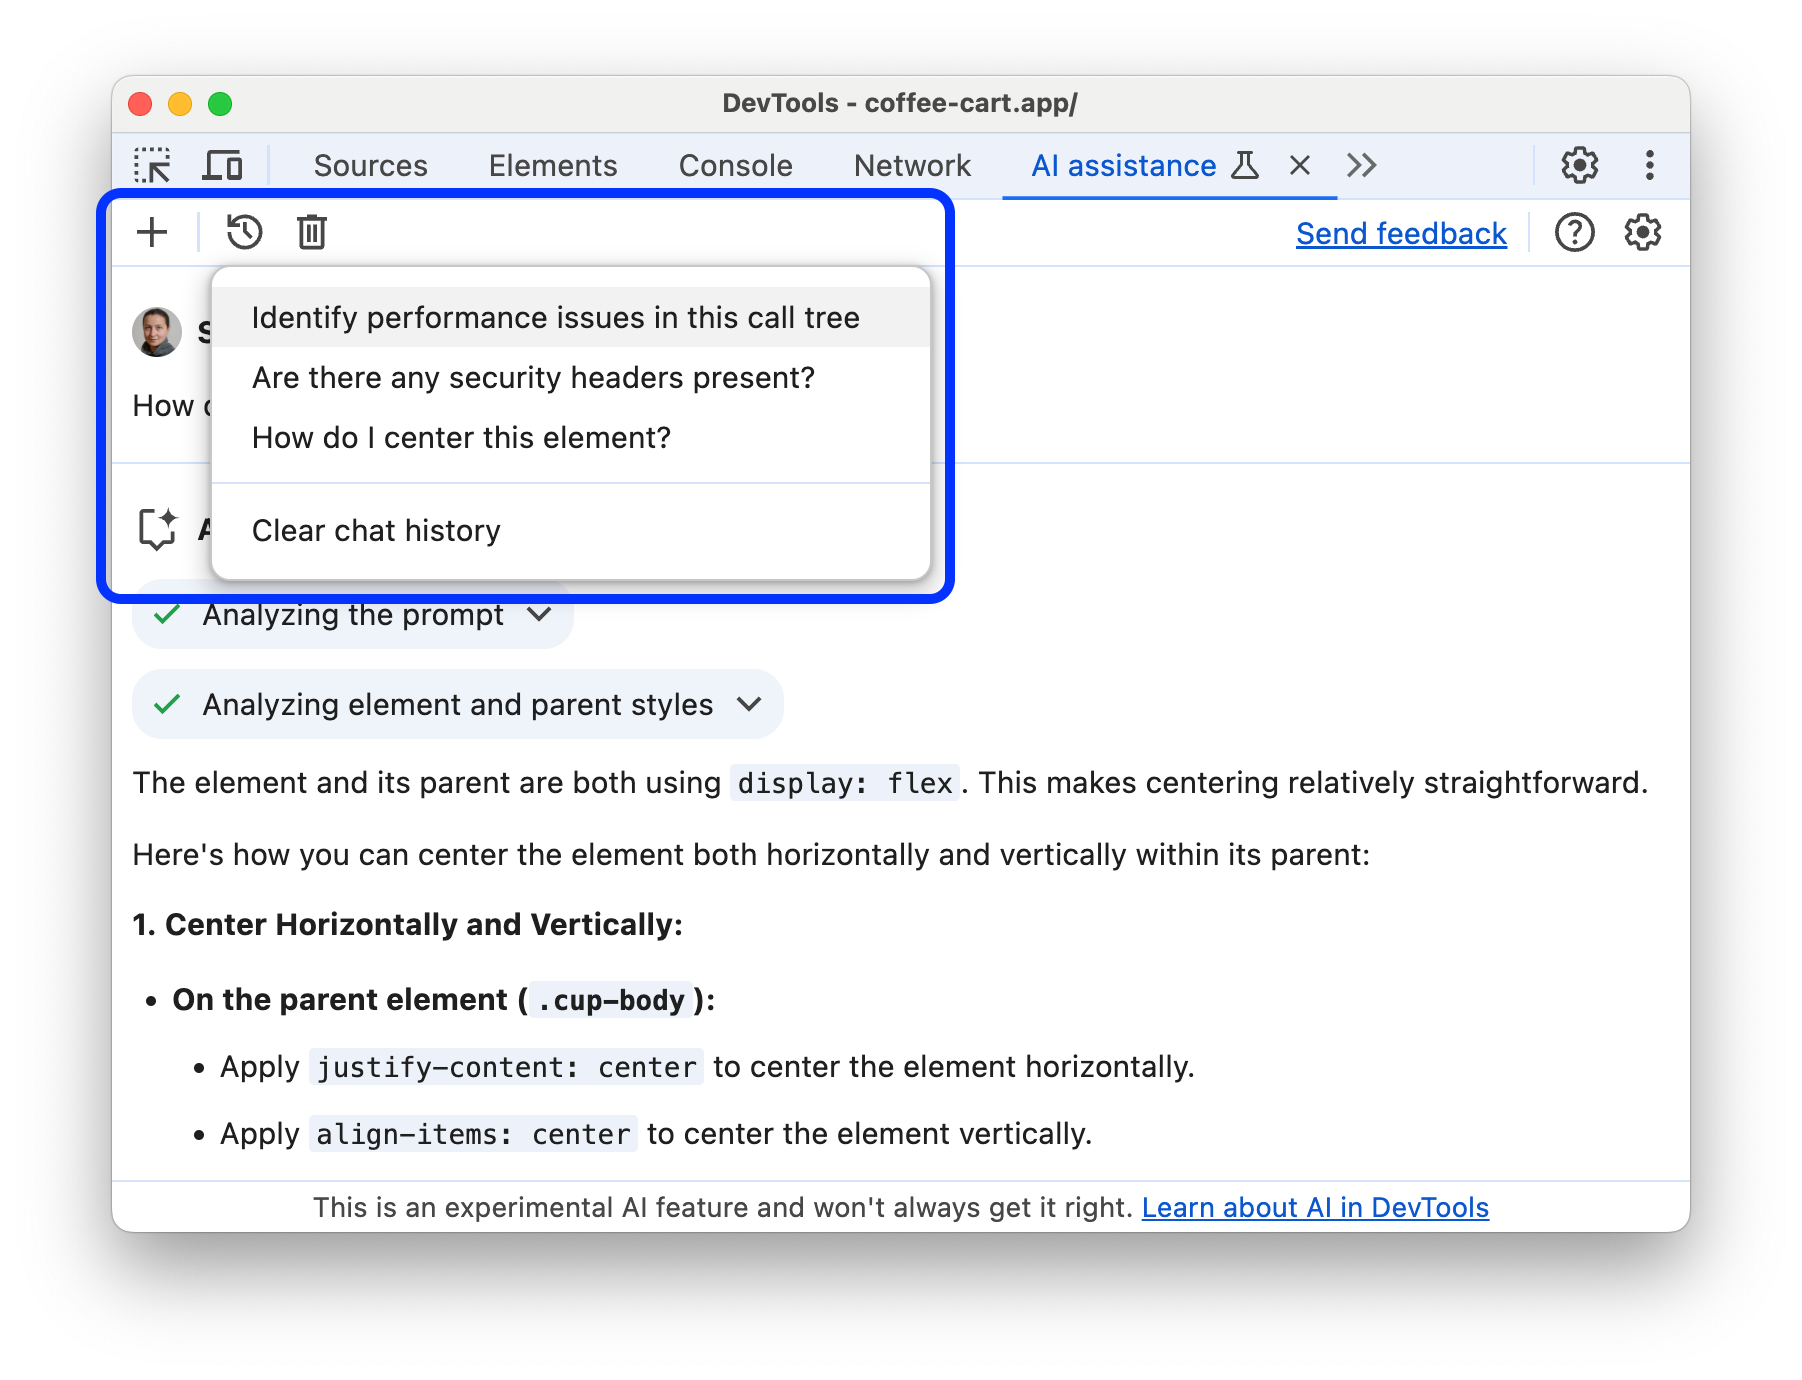Click the experiment flask icon beside AI assistance
The width and height of the screenshot is (1802, 1380).
[x=1243, y=166]
